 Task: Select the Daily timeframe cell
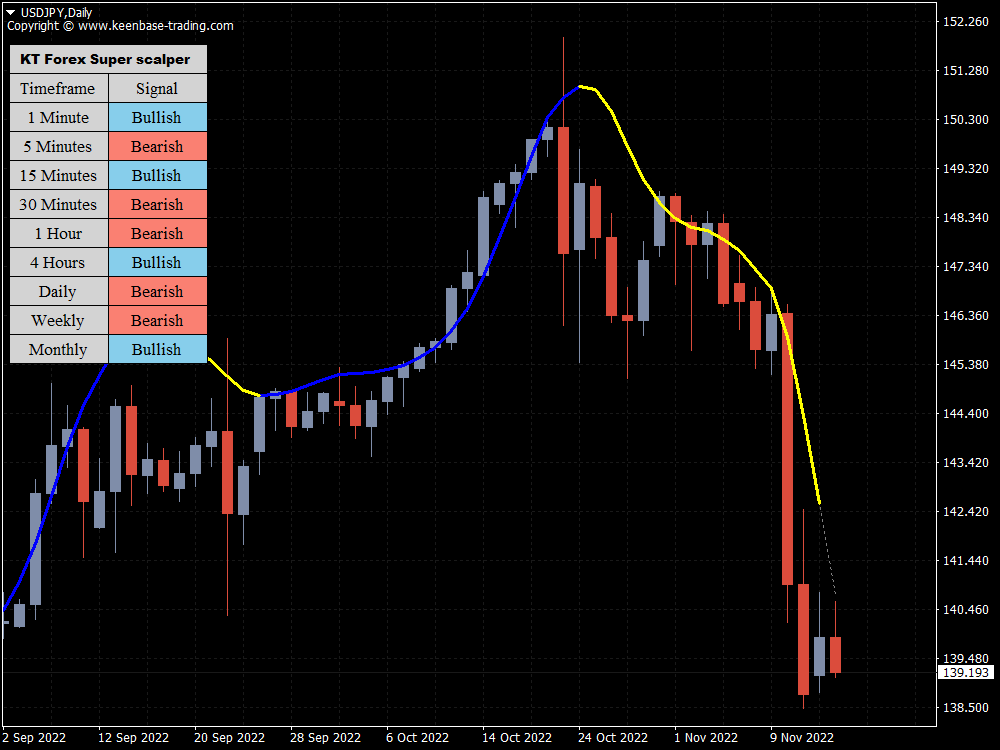pos(59,291)
